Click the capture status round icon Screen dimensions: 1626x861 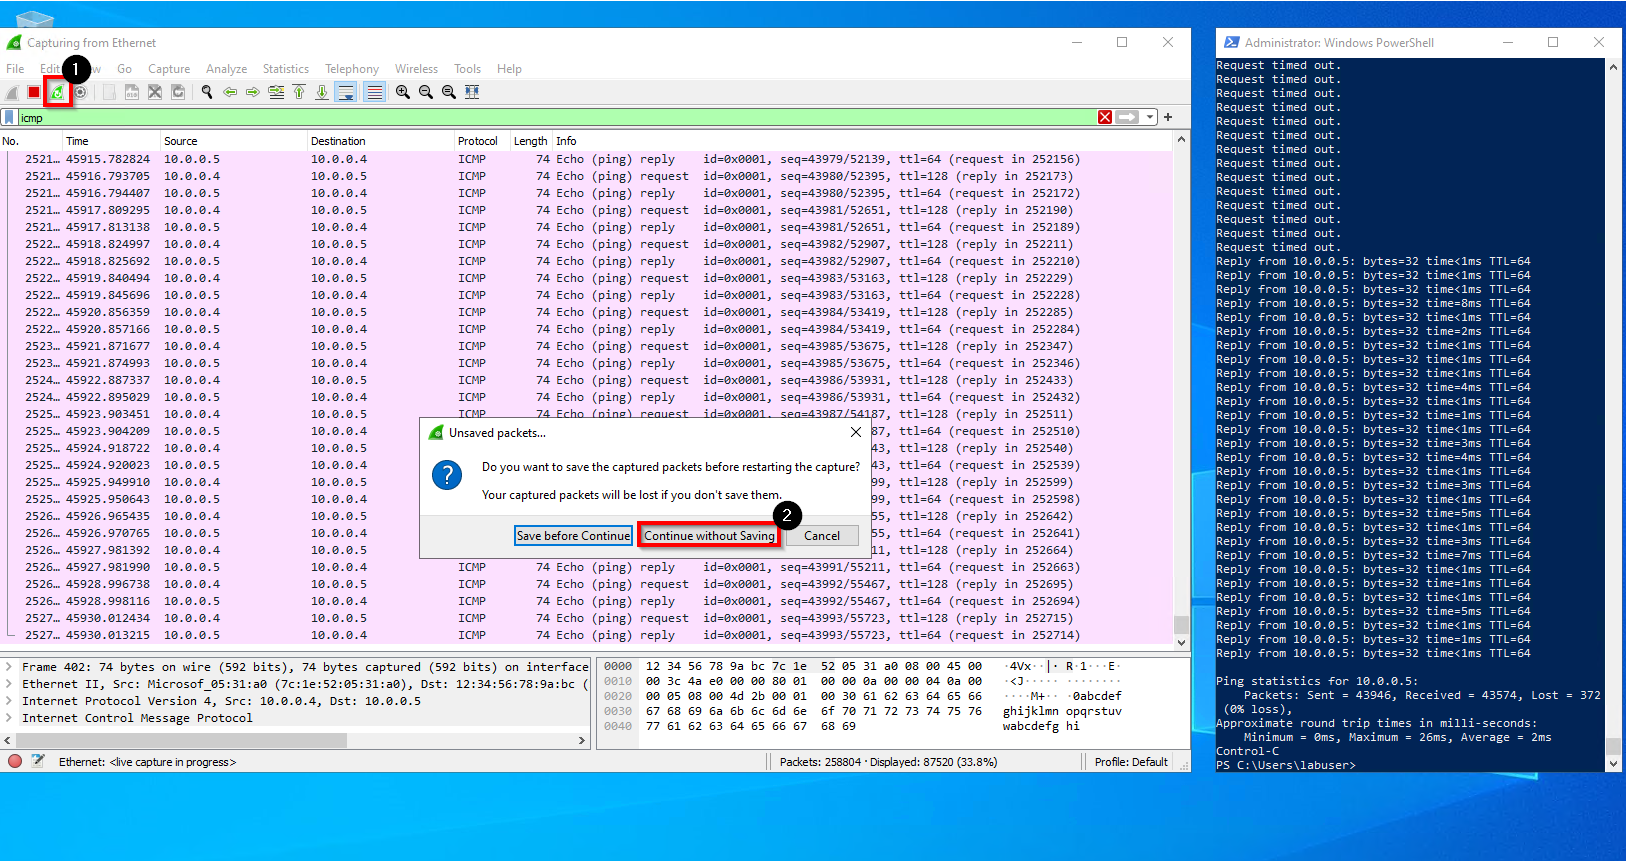[x=15, y=761]
